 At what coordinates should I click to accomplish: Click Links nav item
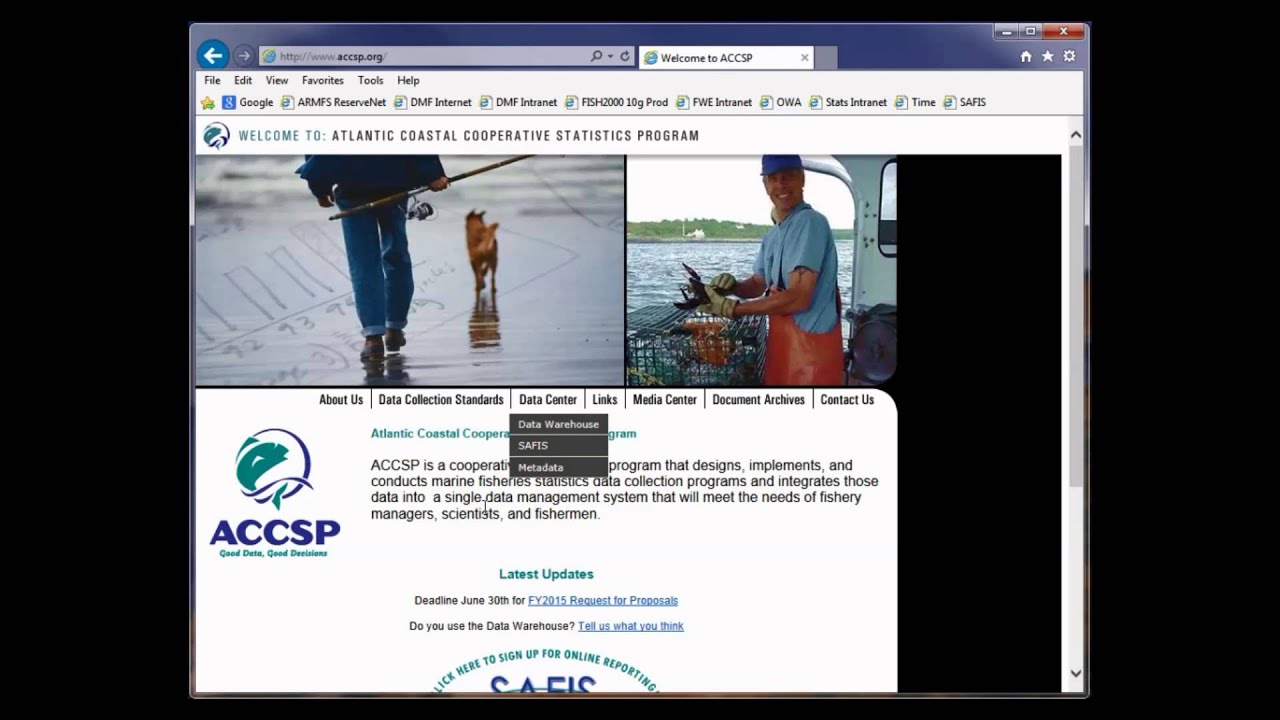coord(605,399)
